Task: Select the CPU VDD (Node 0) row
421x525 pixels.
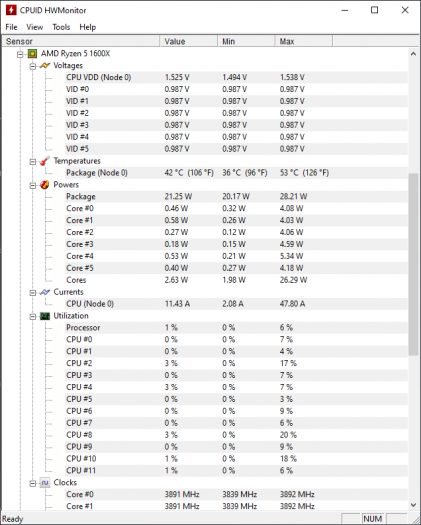Action: click(x=236, y=77)
